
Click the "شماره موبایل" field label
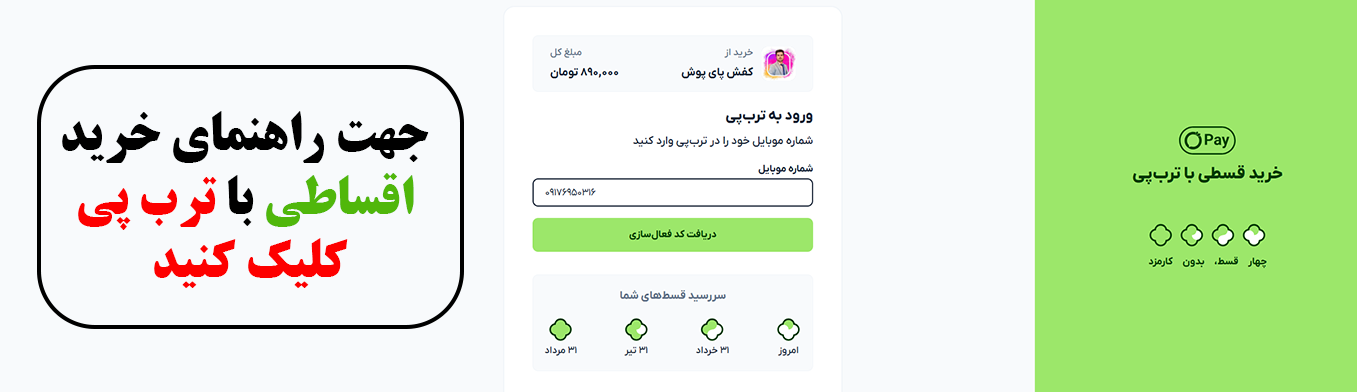coord(786,169)
